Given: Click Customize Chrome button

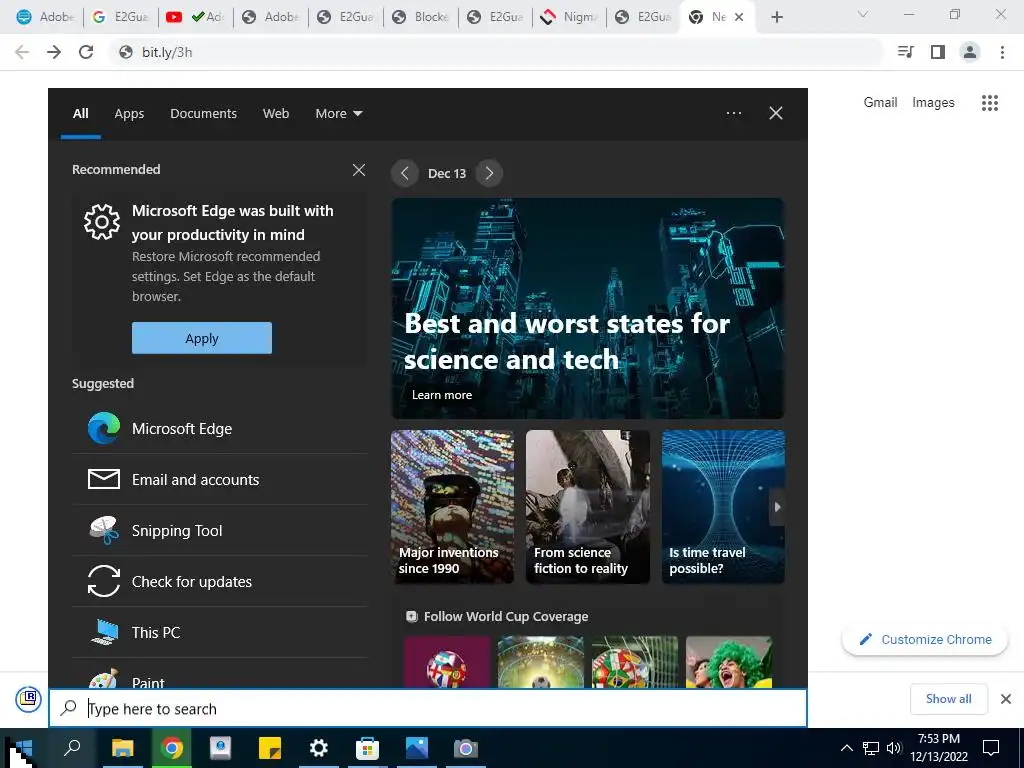Looking at the screenshot, I should (925, 639).
